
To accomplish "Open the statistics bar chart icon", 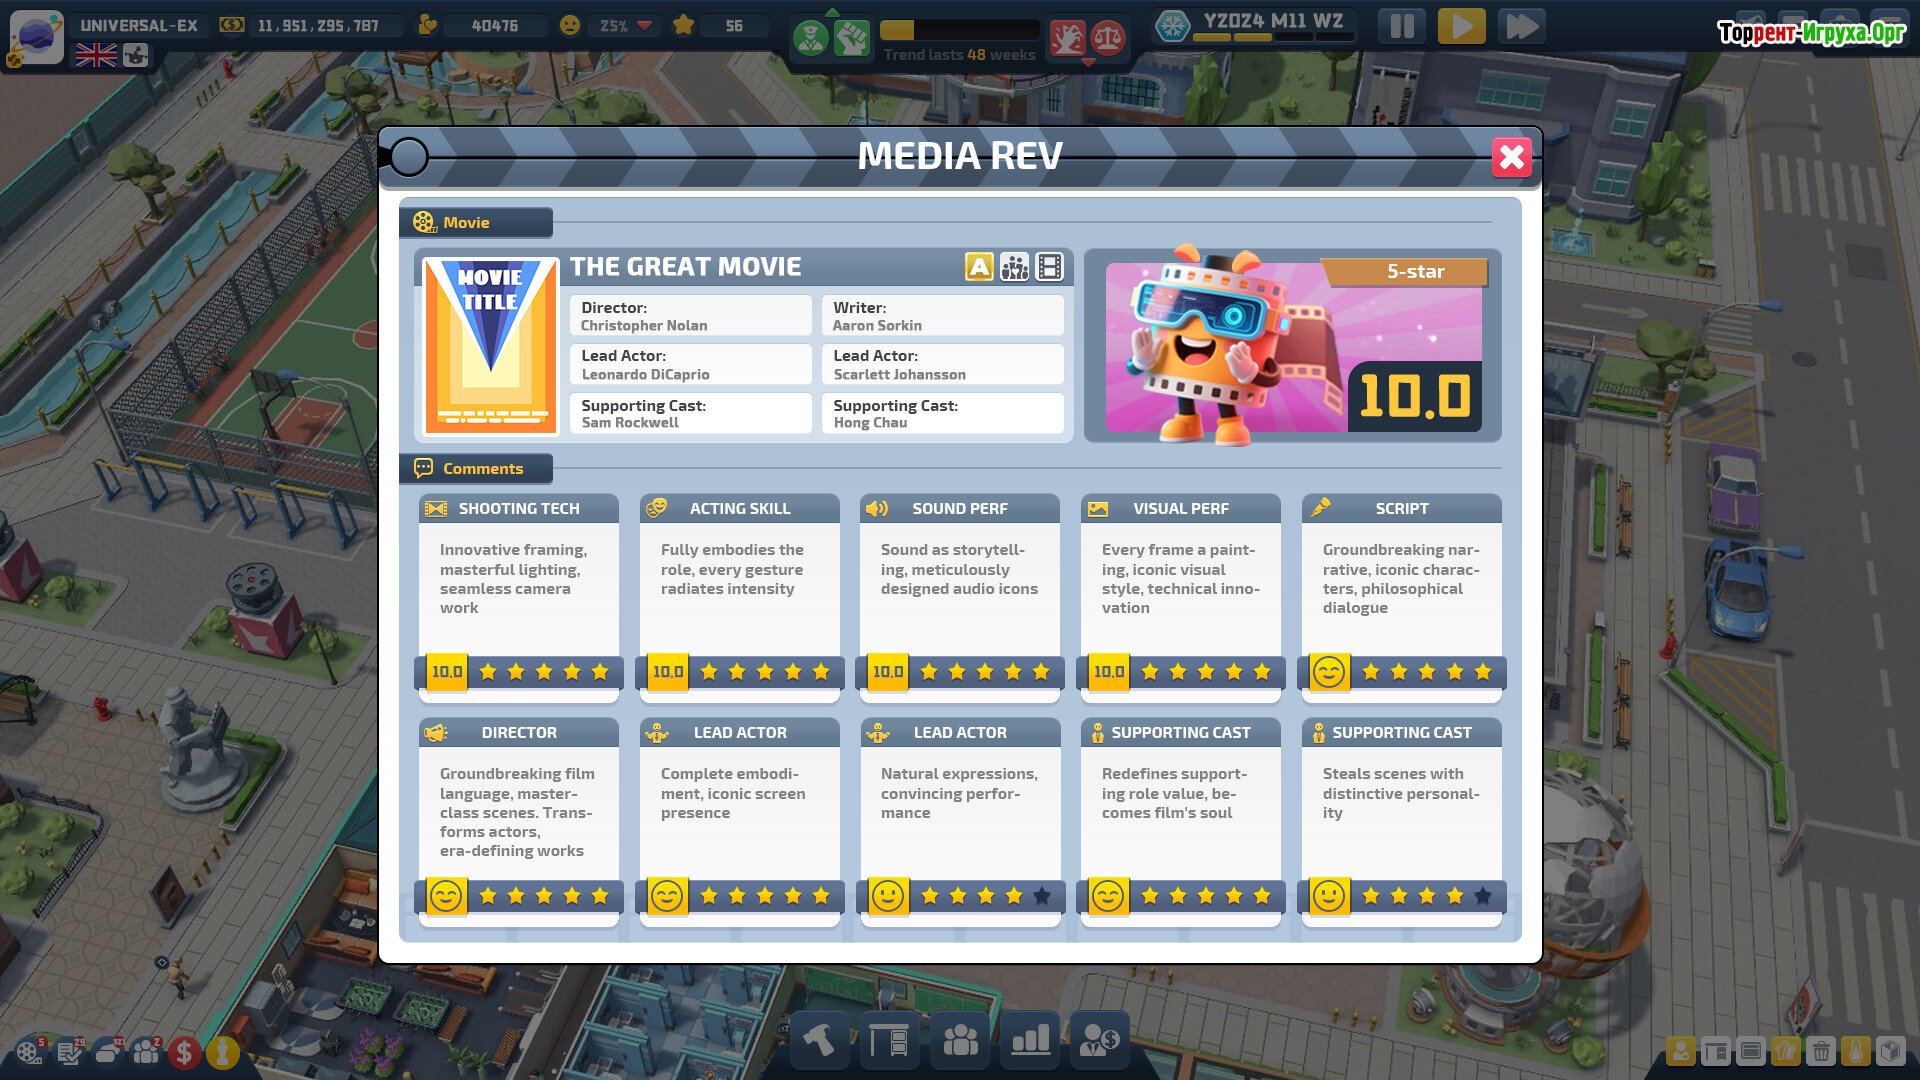I will pyautogui.click(x=1030, y=1041).
